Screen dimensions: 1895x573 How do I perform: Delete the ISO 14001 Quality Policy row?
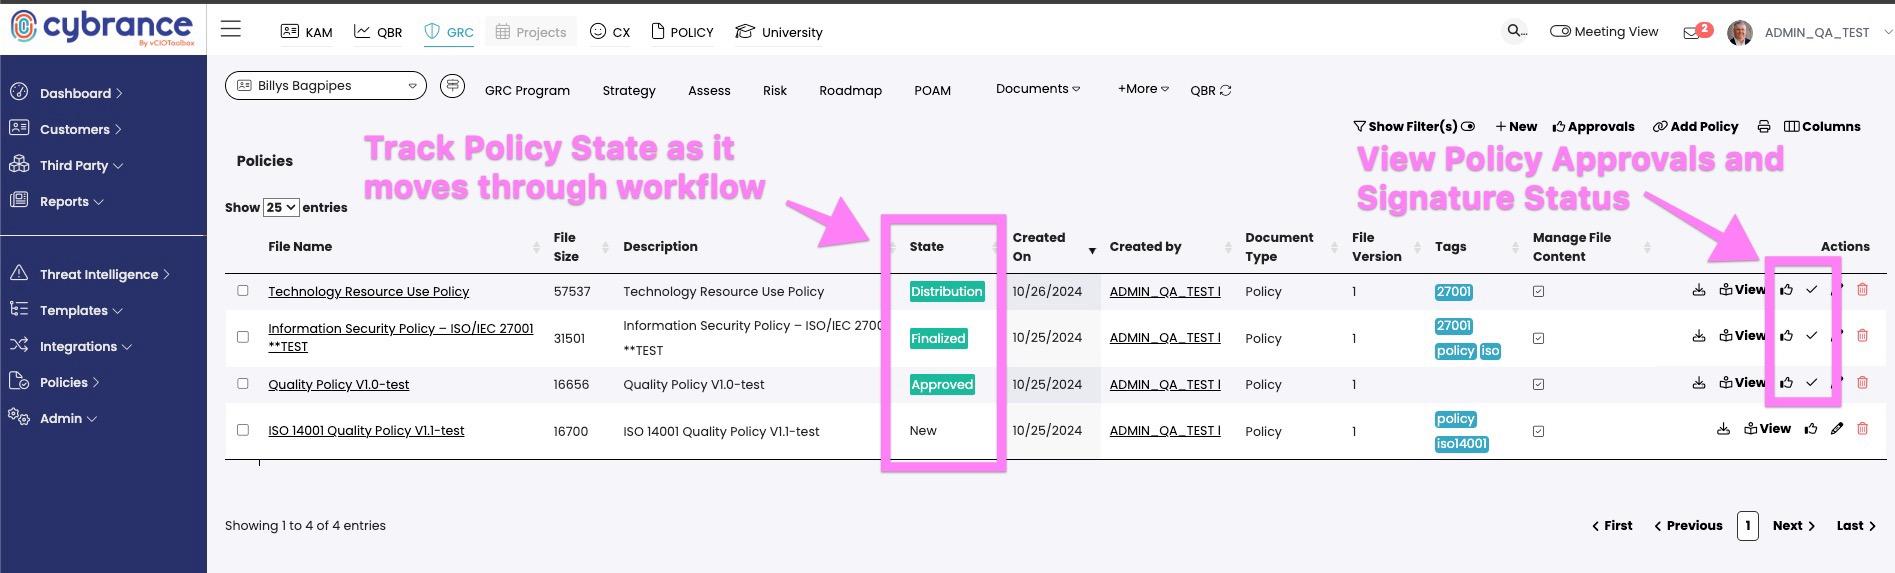click(1862, 429)
